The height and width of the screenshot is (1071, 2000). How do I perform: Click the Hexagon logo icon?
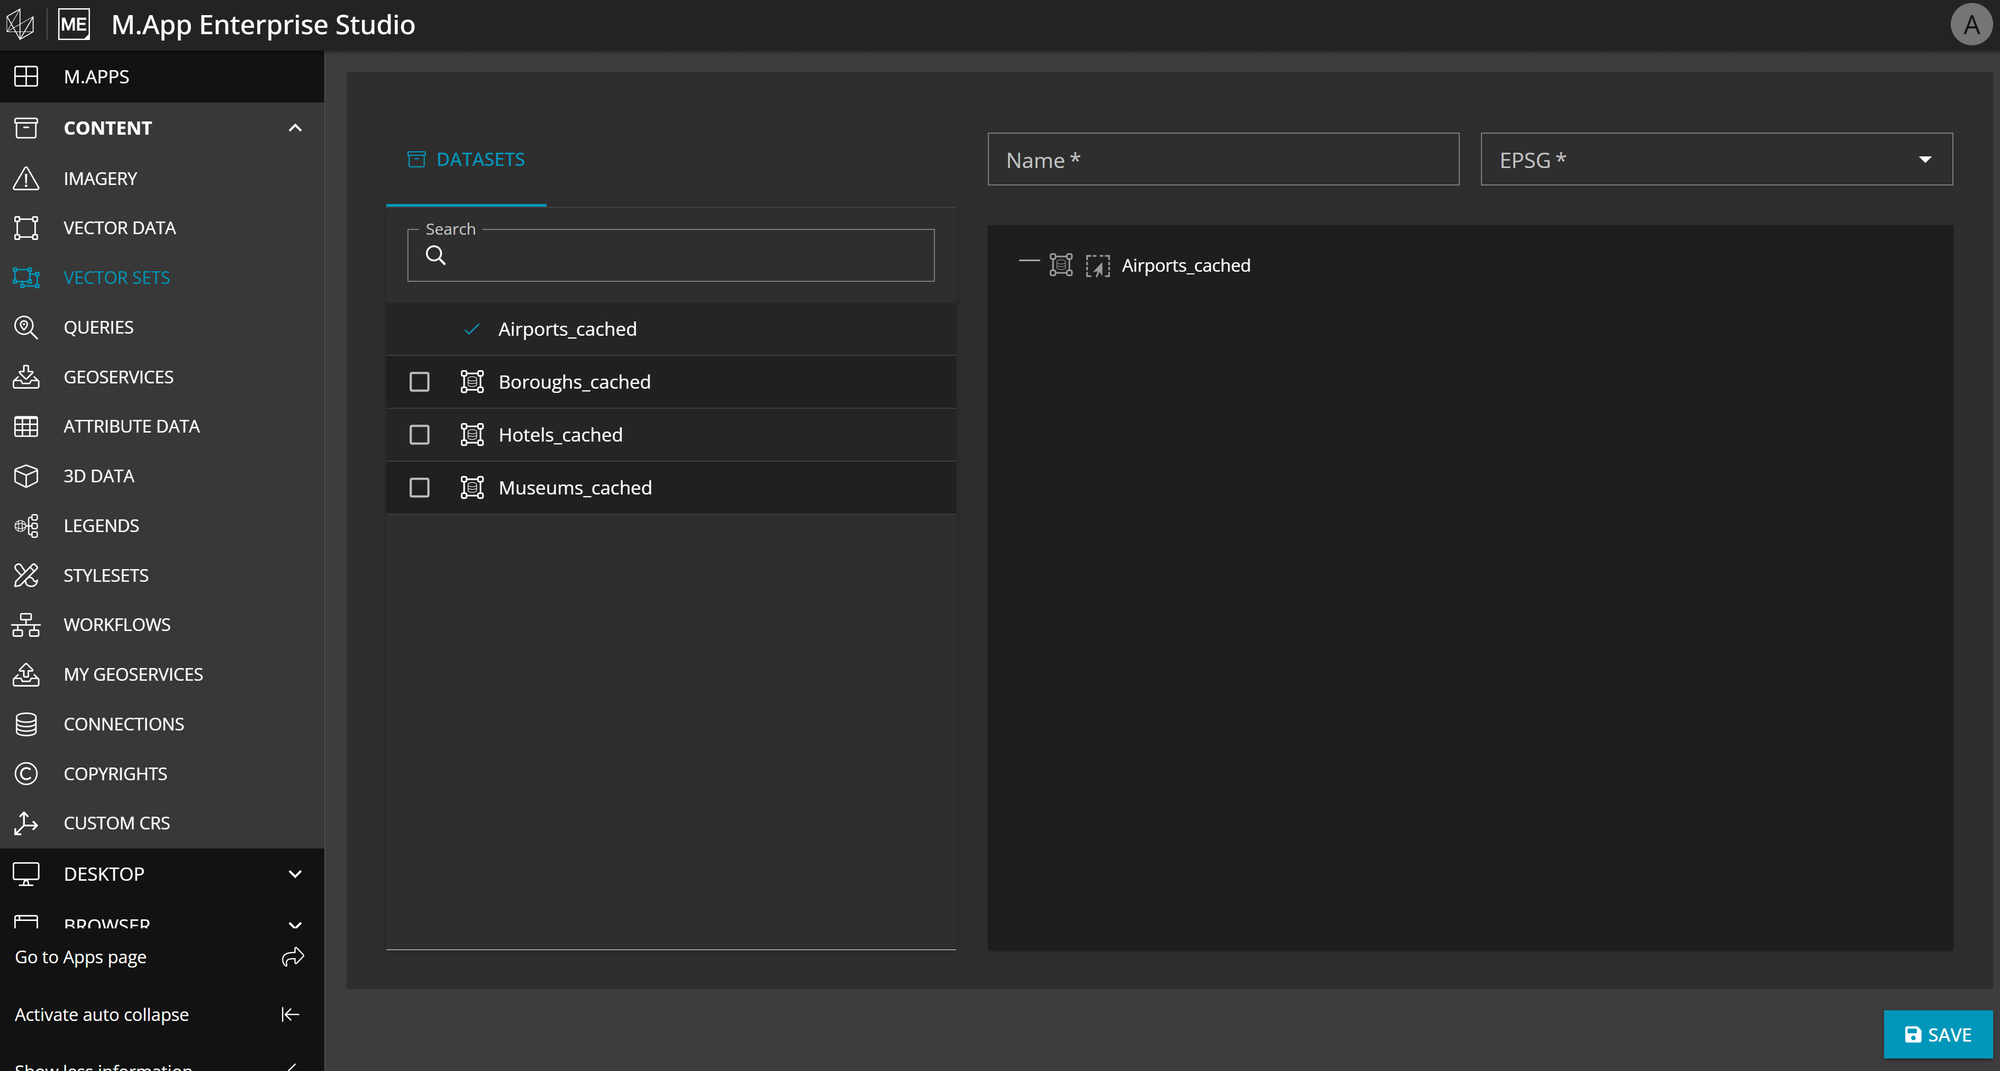(x=21, y=25)
